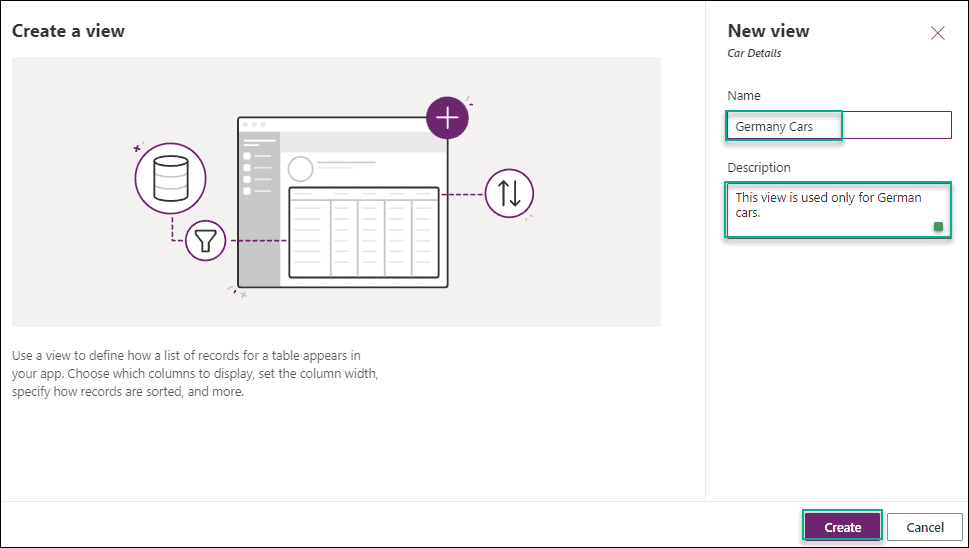The height and width of the screenshot is (548, 969).
Task: Cancel the new view dialog
Action: (925, 527)
